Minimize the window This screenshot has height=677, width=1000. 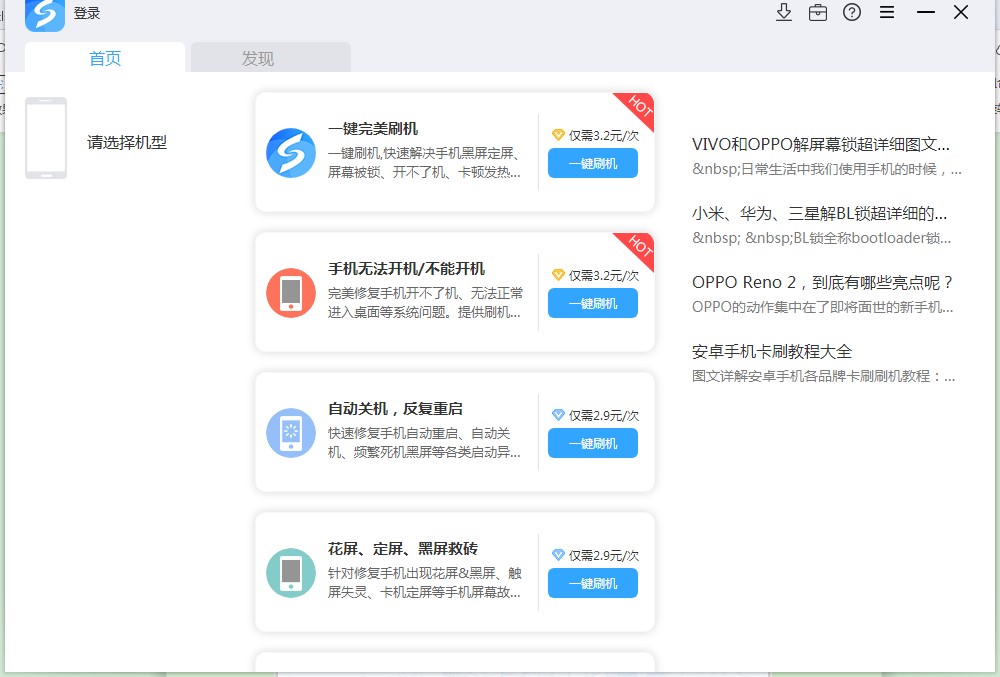[x=925, y=12]
